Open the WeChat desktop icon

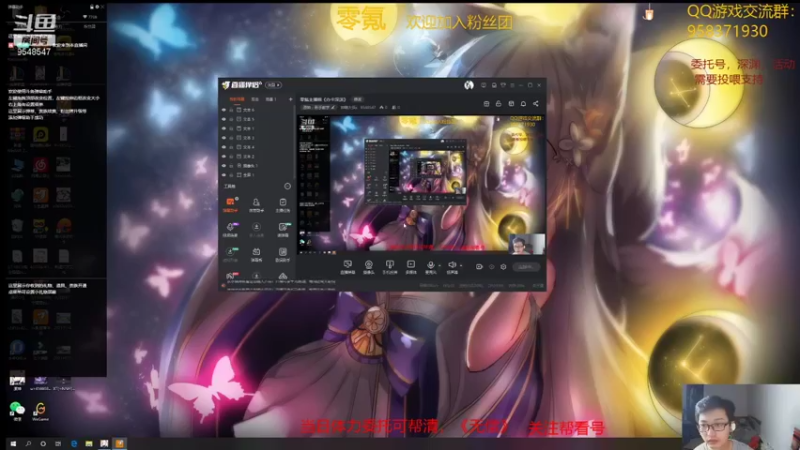coord(17,411)
